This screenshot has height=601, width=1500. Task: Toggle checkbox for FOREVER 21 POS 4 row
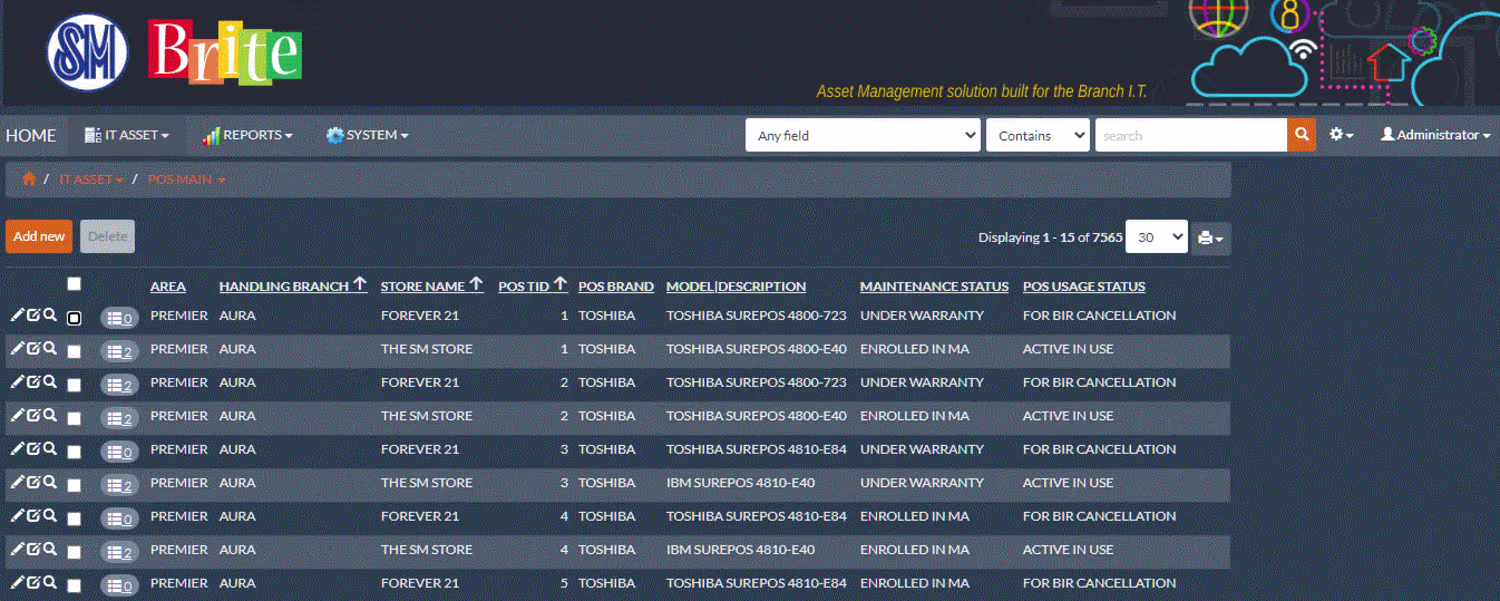coord(74,519)
